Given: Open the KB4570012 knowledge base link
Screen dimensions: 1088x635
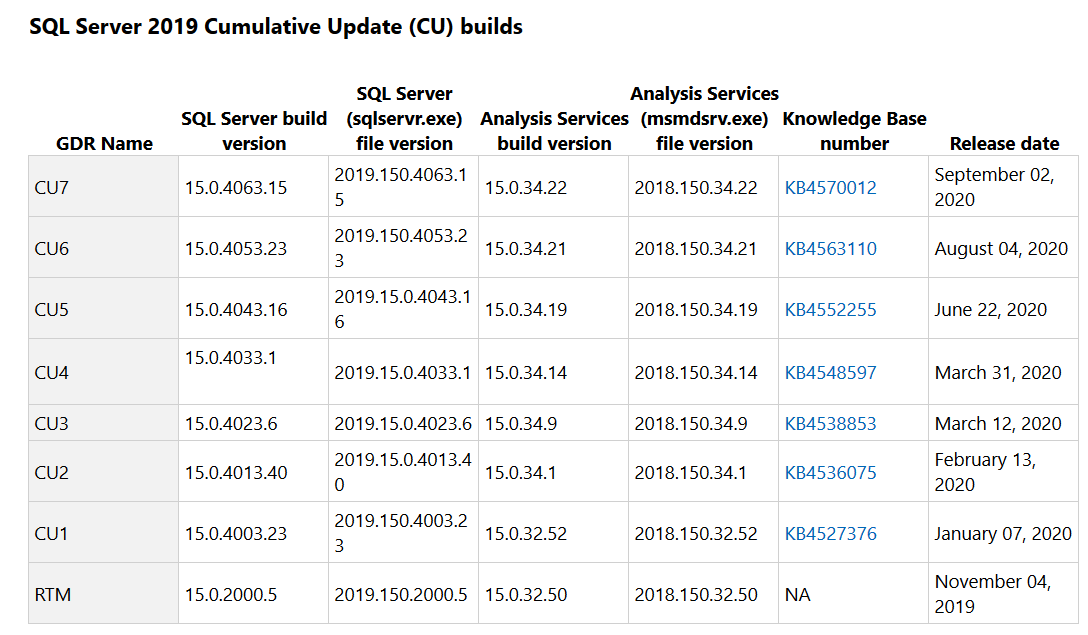Looking at the screenshot, I should pyautogui.click(x=830, y=188).
